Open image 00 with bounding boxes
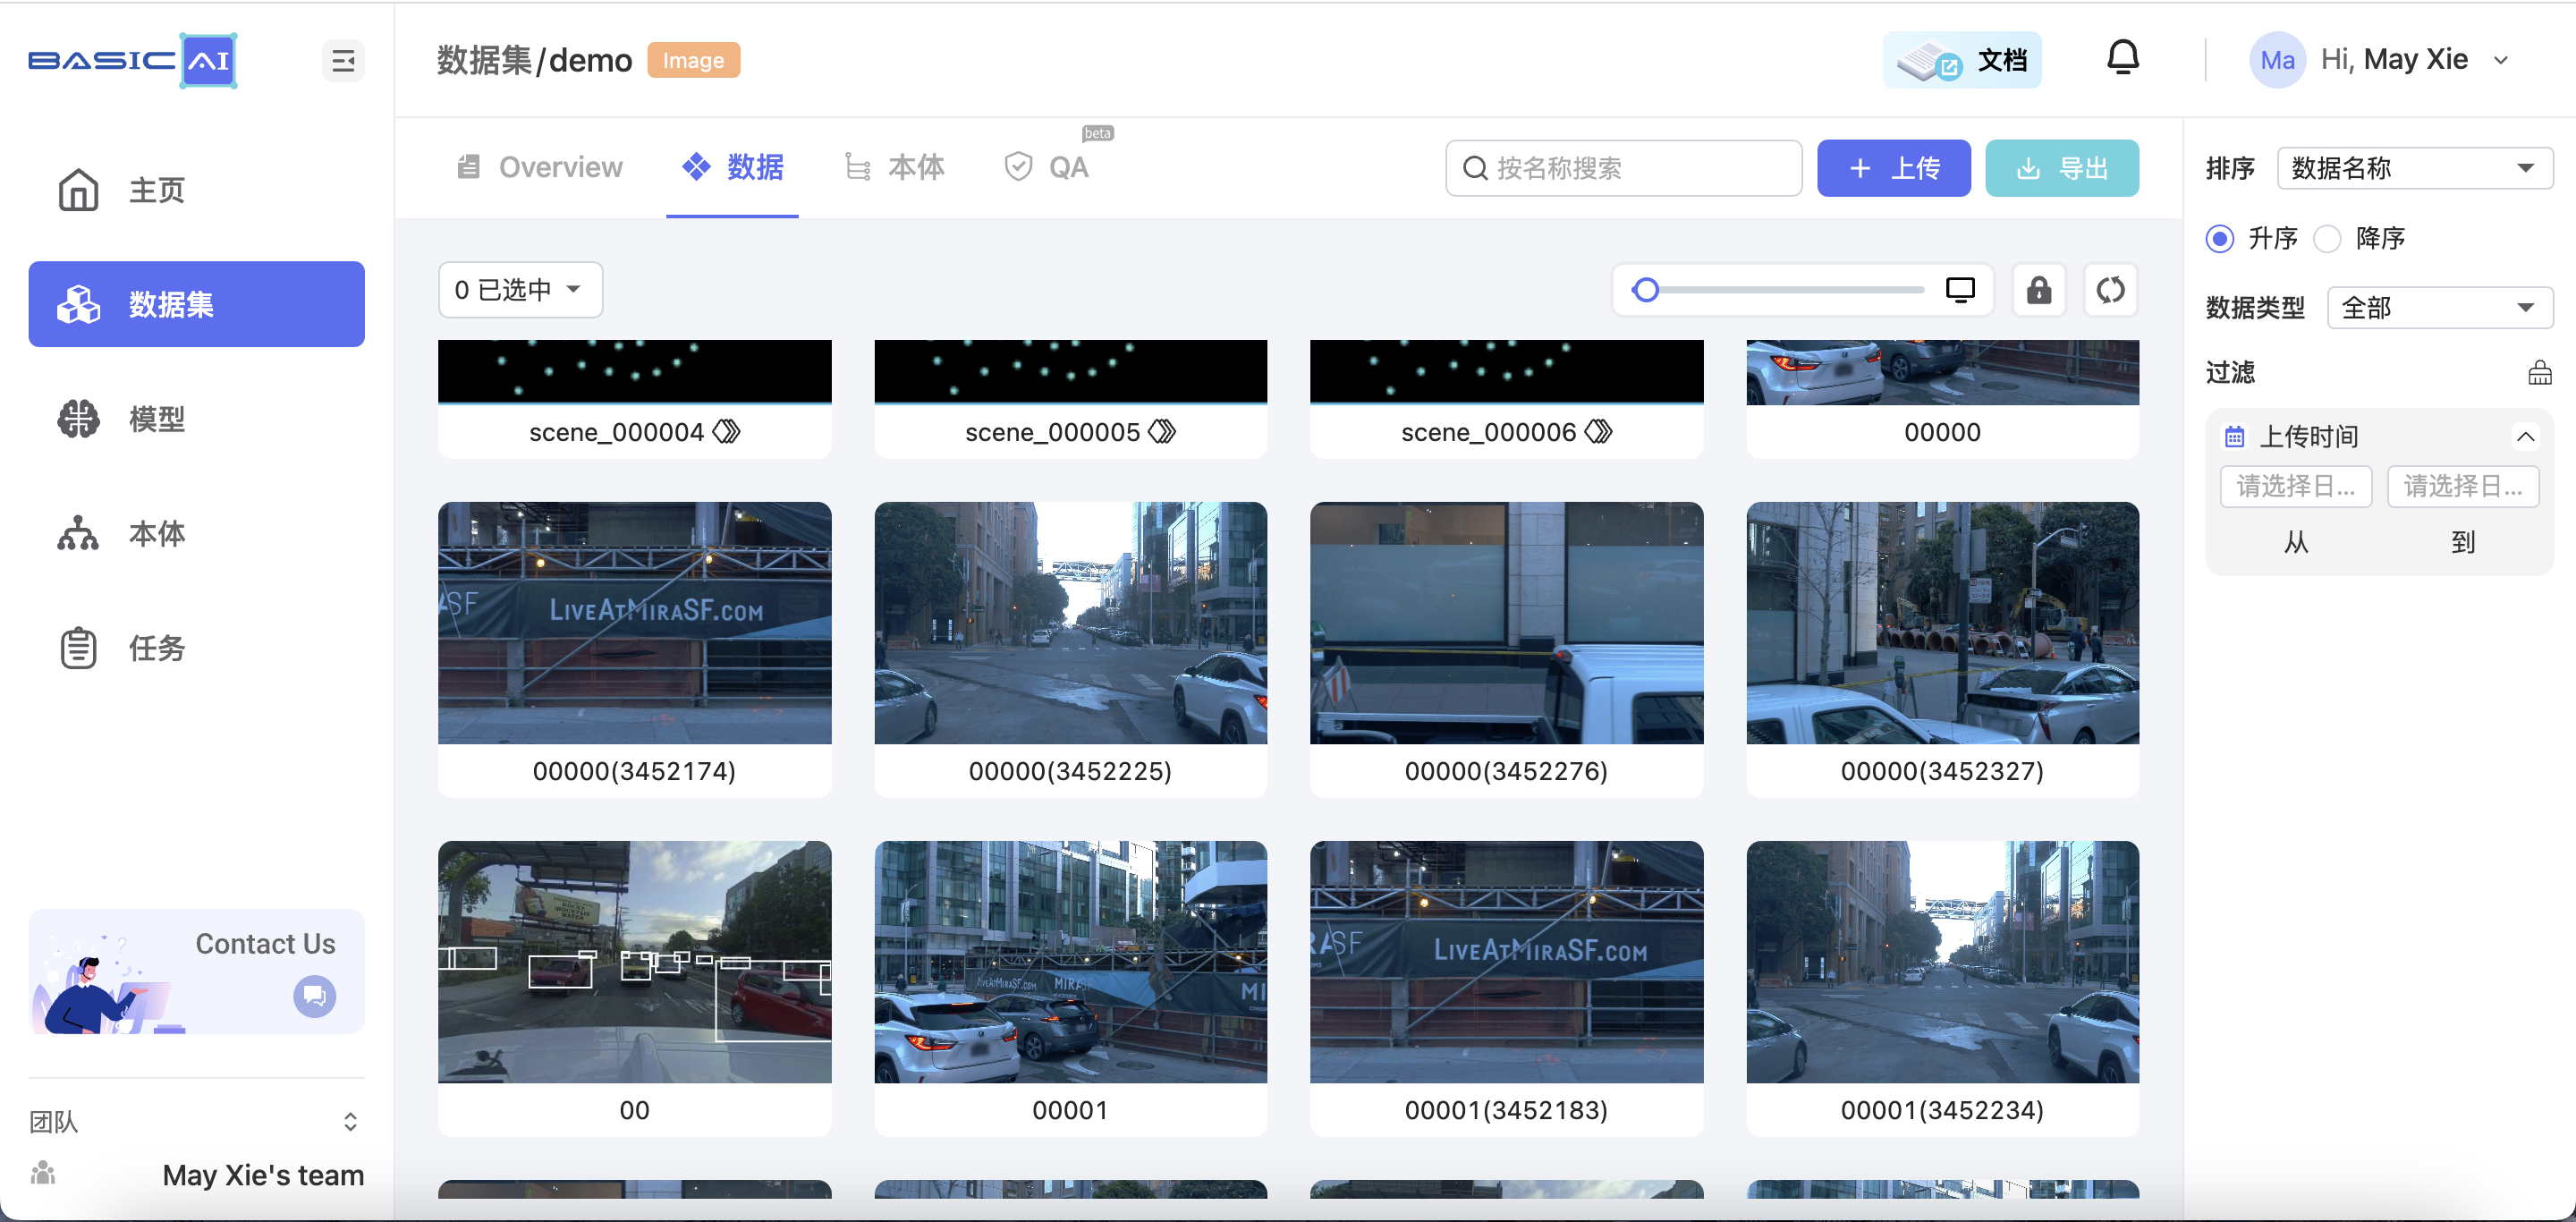This screenshot has height=1222, width=2576. pos(634,962)
